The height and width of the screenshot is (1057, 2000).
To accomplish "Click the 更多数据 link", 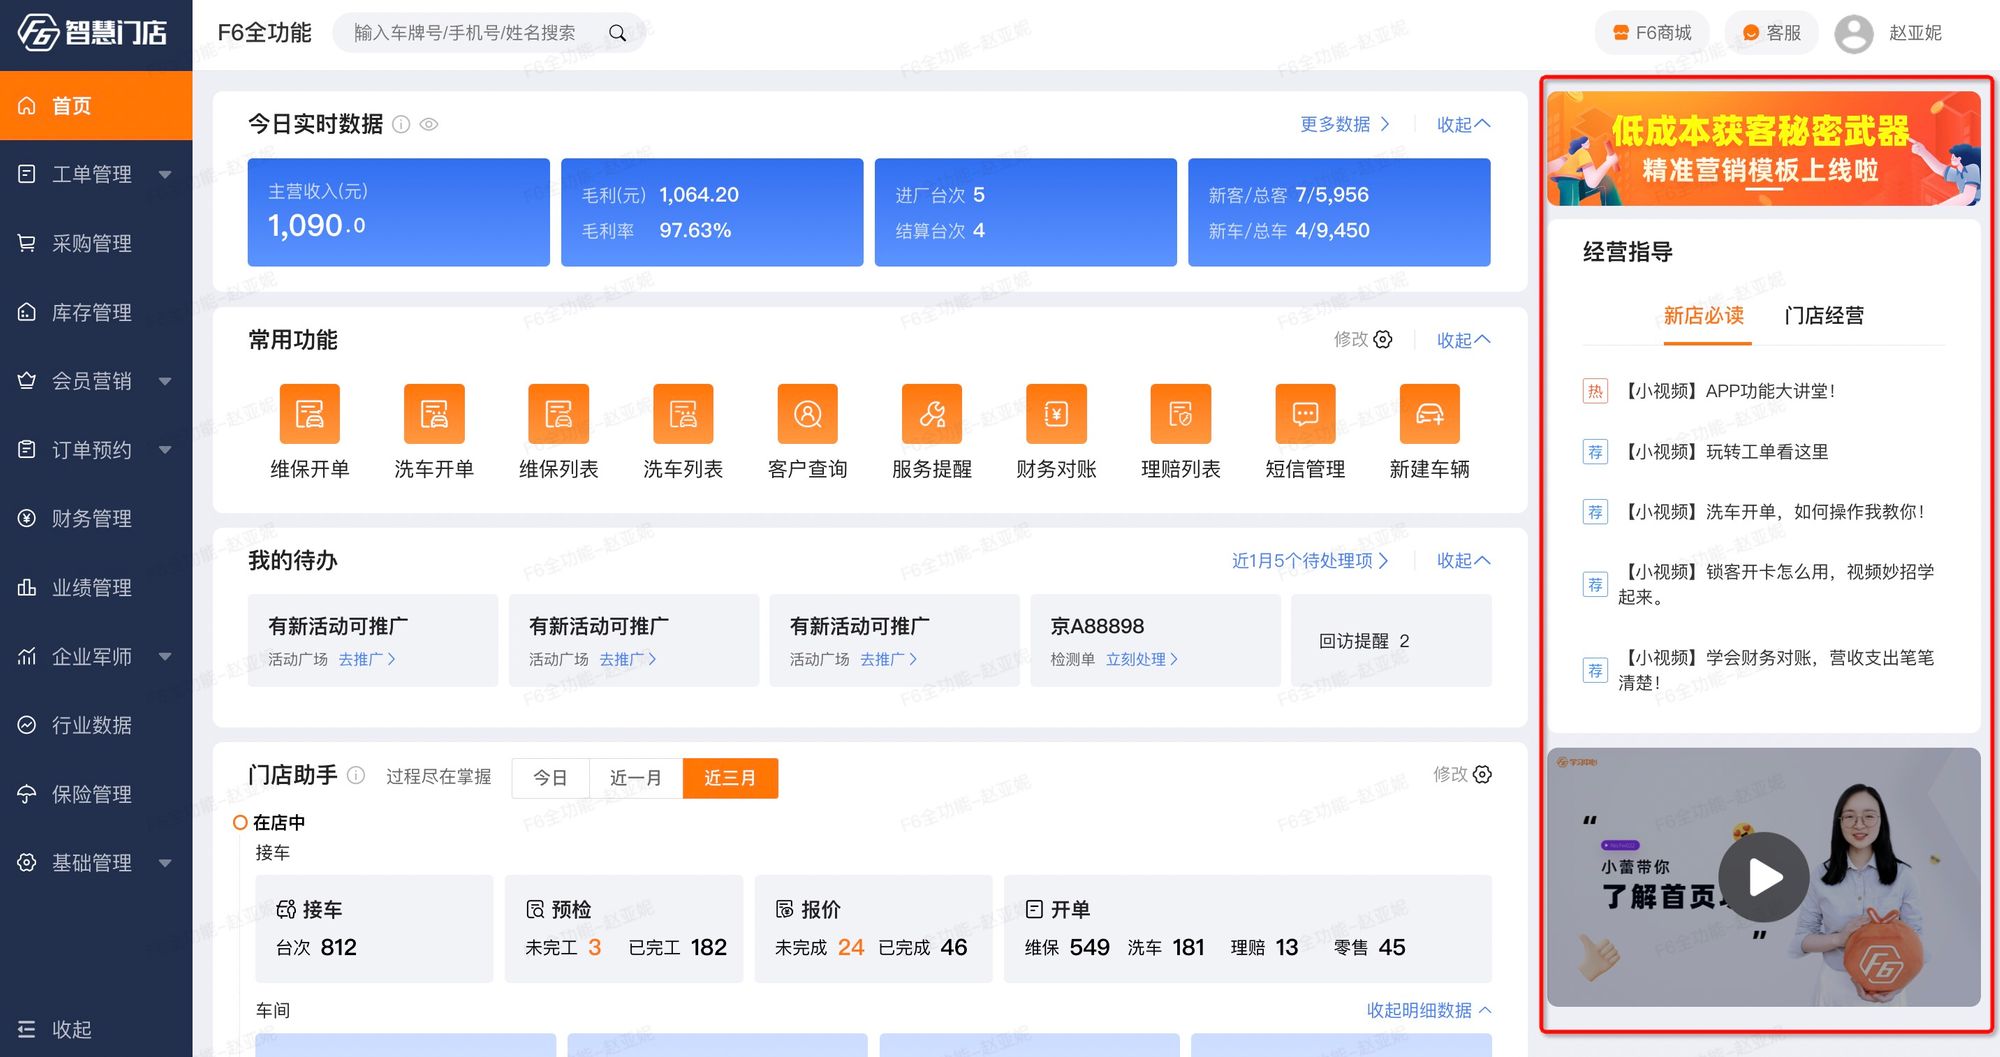I will coord(1345,124).
